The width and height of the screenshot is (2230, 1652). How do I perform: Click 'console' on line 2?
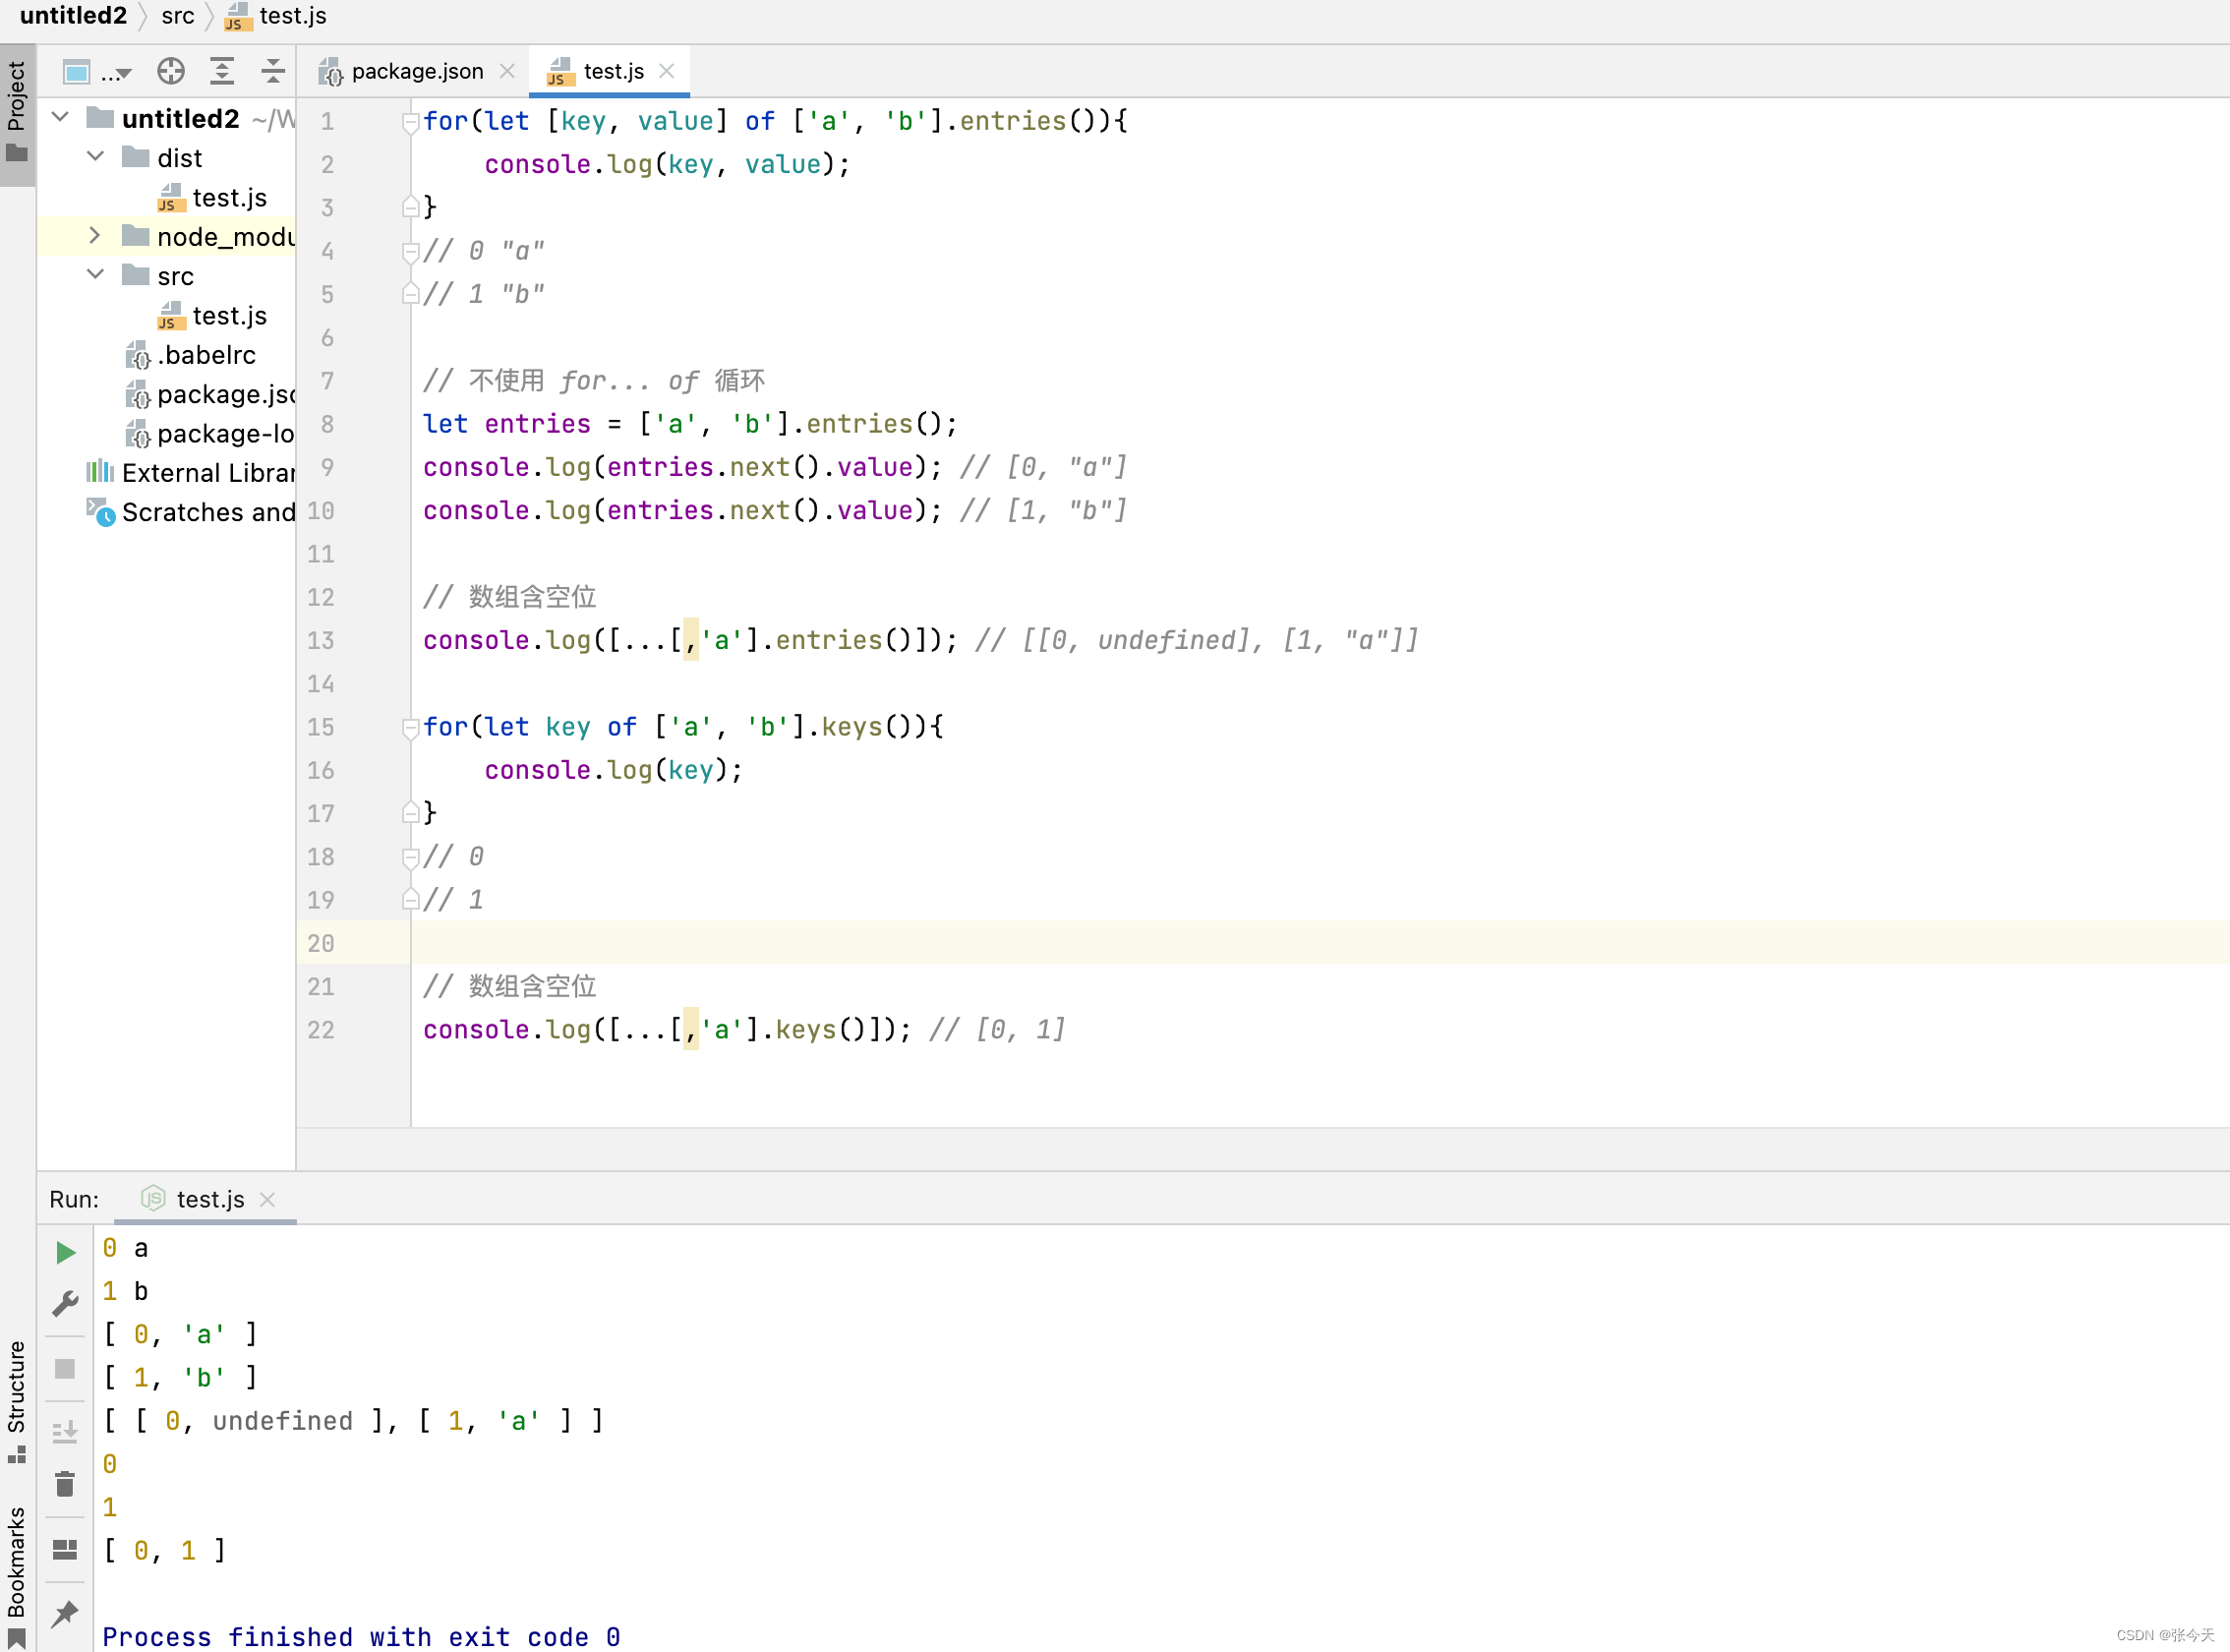click(x=538, y=164)
